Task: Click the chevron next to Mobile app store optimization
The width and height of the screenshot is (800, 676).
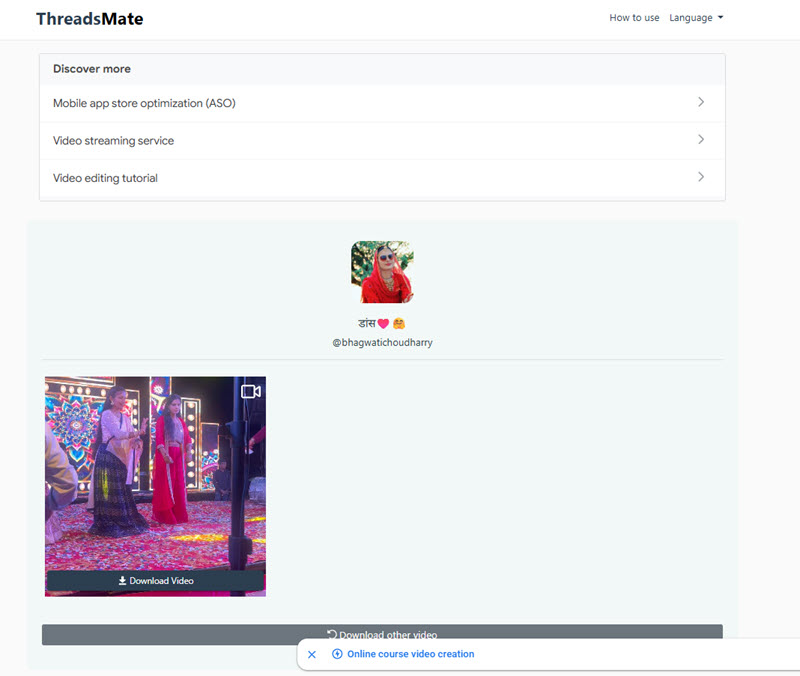Action: coord(701,103)
